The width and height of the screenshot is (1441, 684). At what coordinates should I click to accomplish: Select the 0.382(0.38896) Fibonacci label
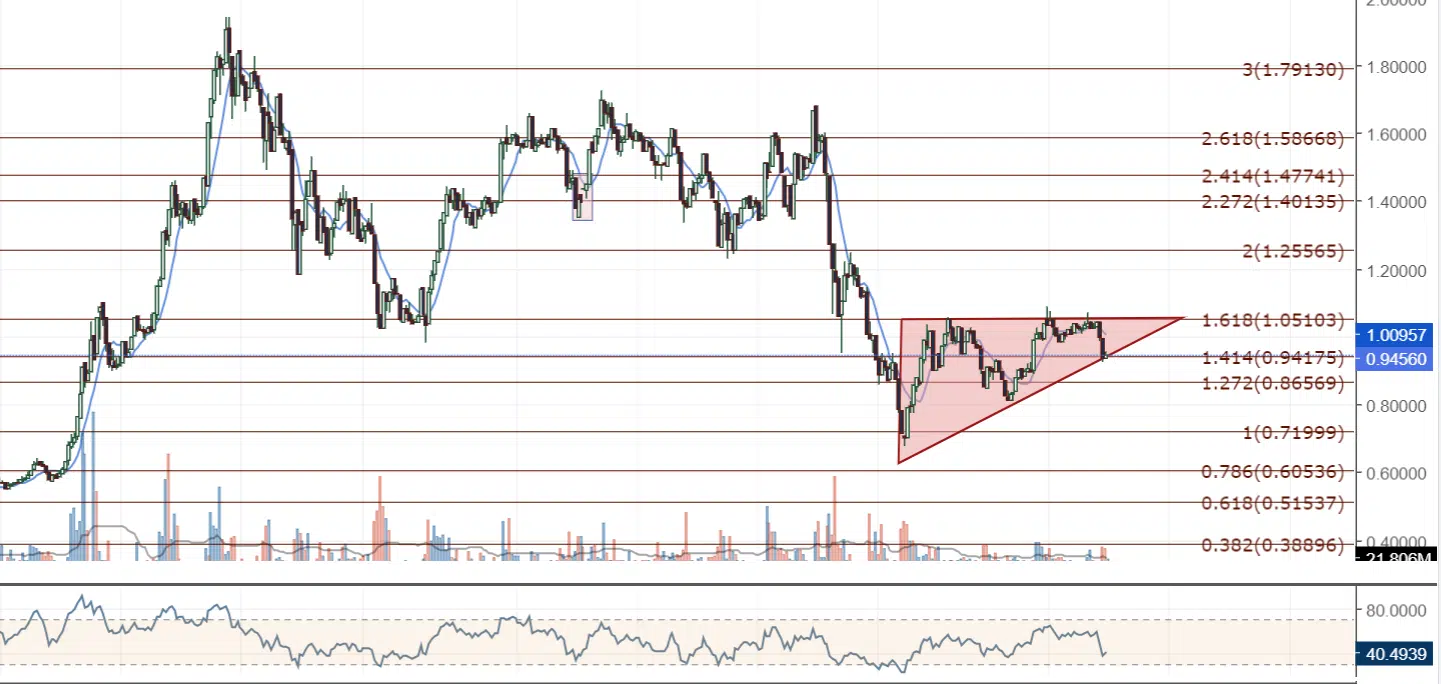coord(1273,545)
